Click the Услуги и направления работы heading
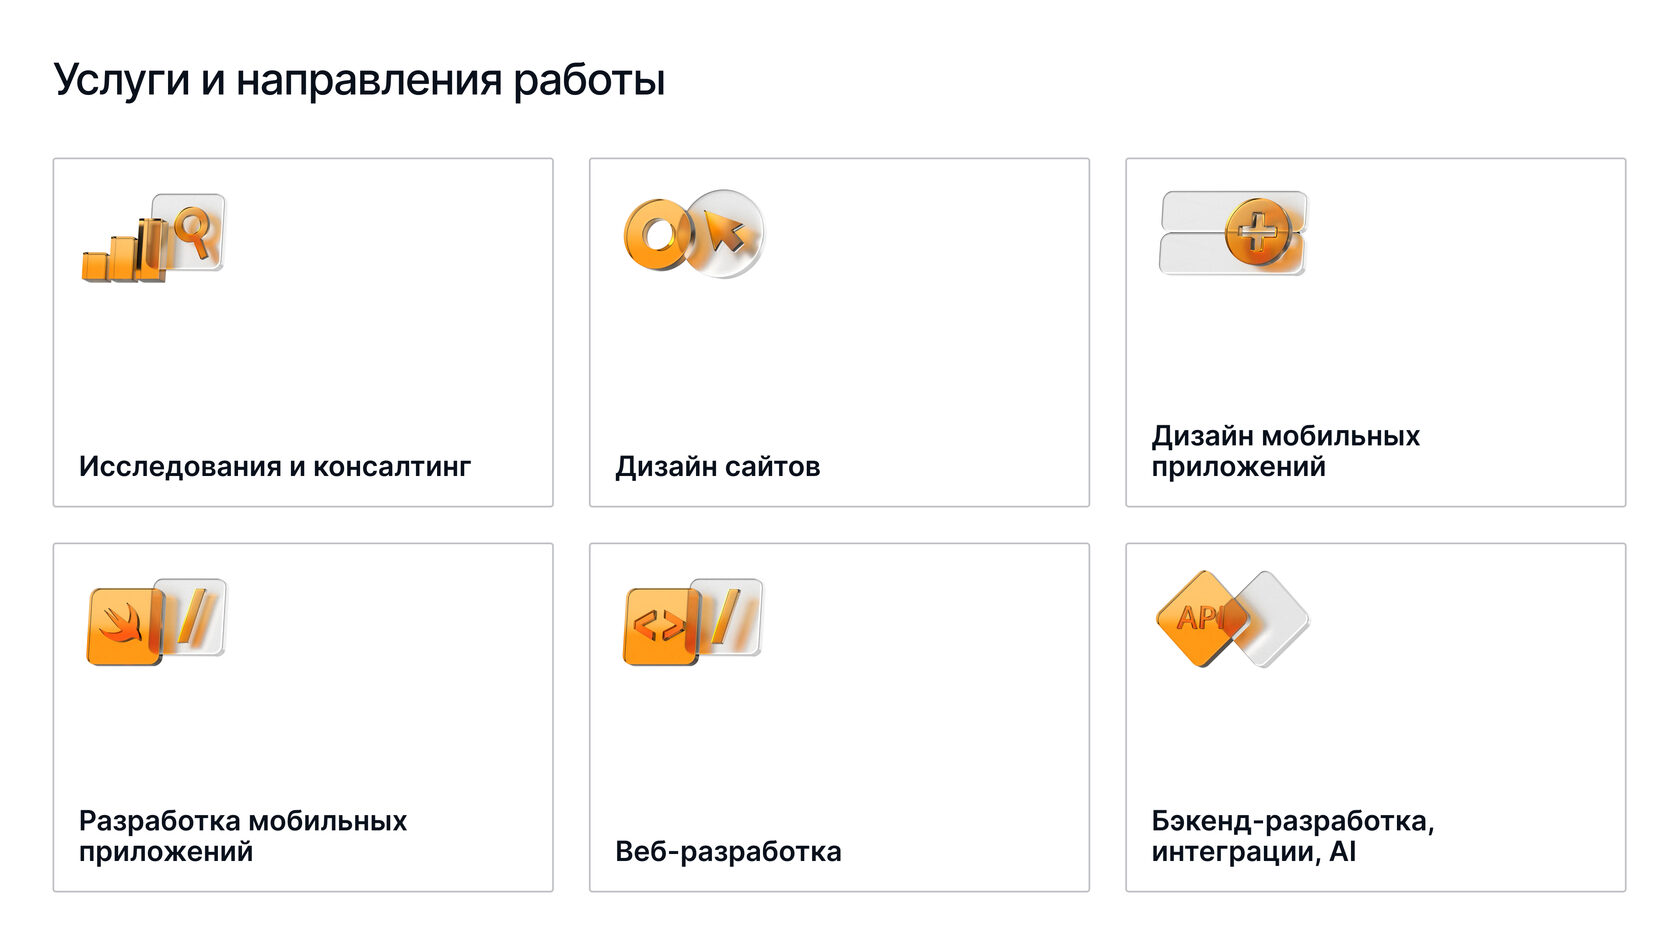This screenshot has width=1680, height=945. [359, 80]
